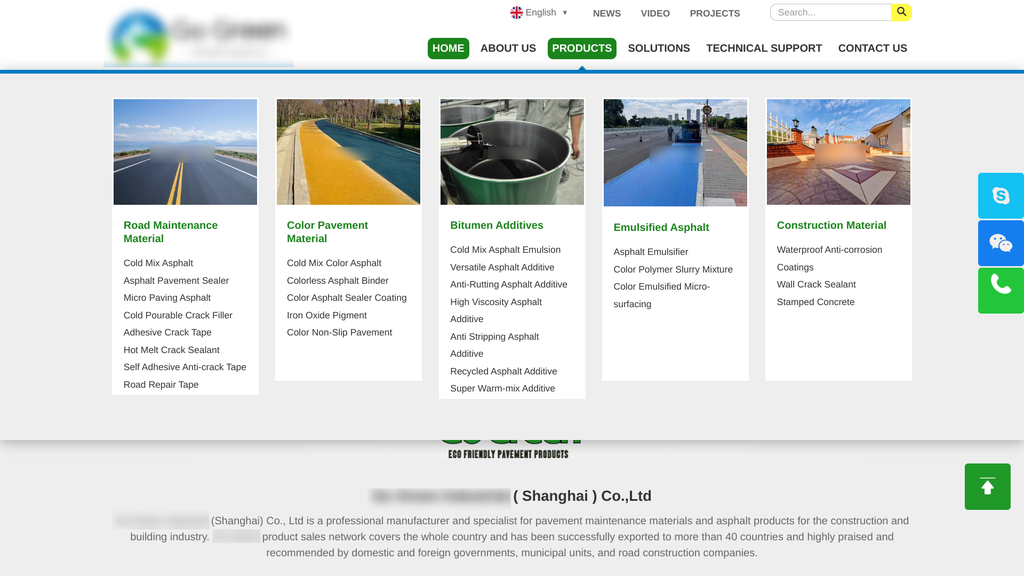
Task: Open the Skype contact button
Action: pos(1000,195)
